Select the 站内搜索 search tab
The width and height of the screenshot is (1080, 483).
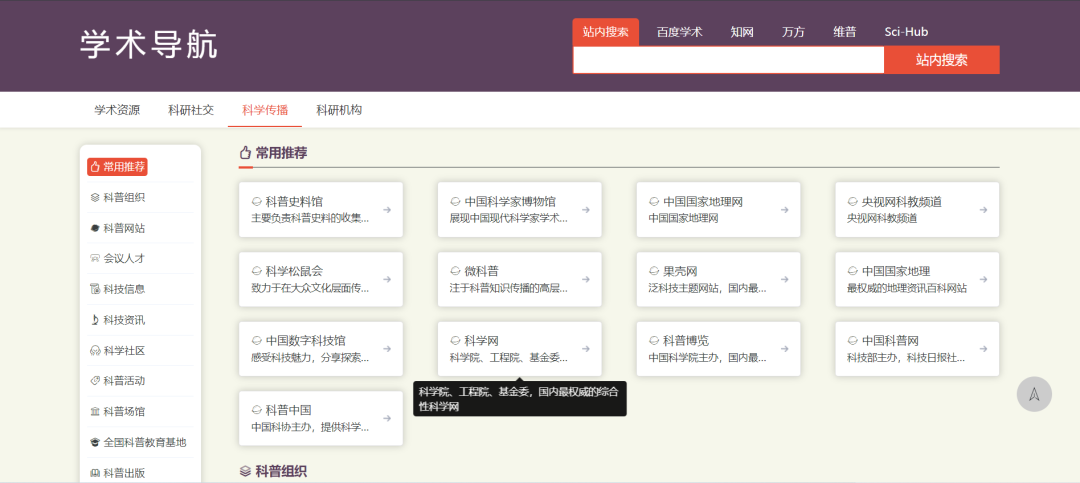point(605,32)
